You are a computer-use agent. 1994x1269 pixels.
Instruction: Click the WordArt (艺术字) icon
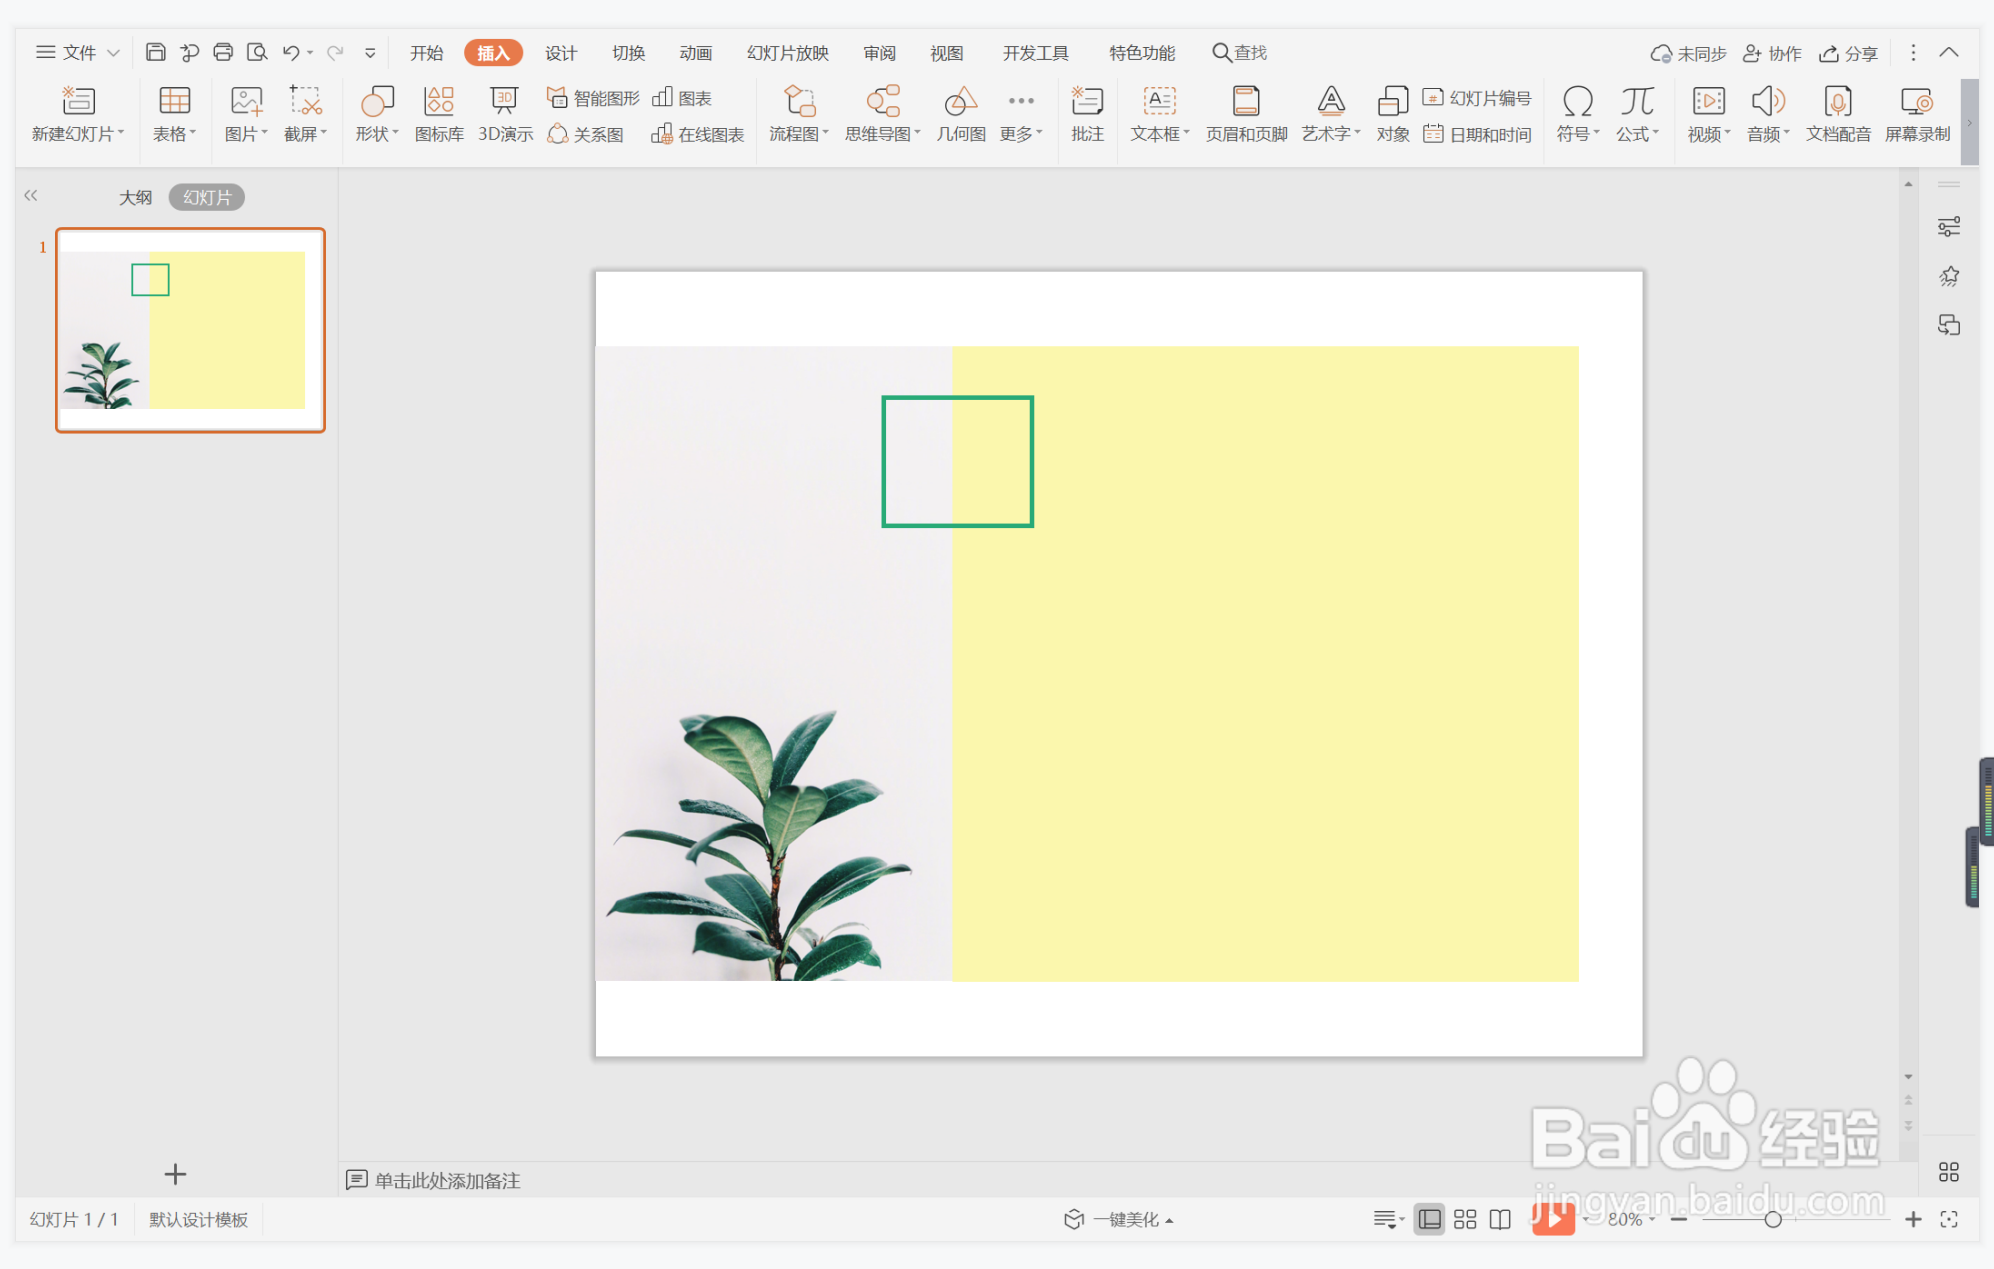click(x=1331, y=101)
